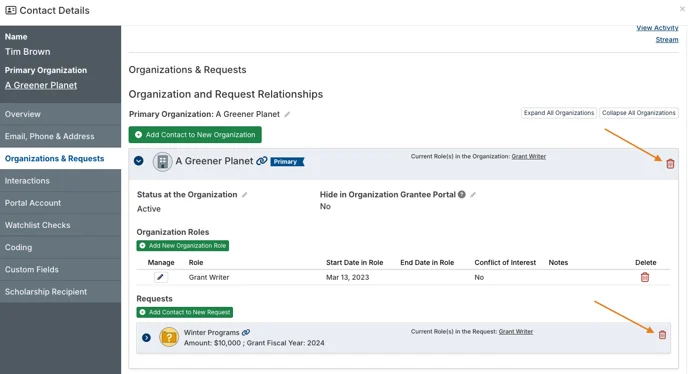Go to Email, Phone & Address
This screenshot has height=374, width=688.
61,137
